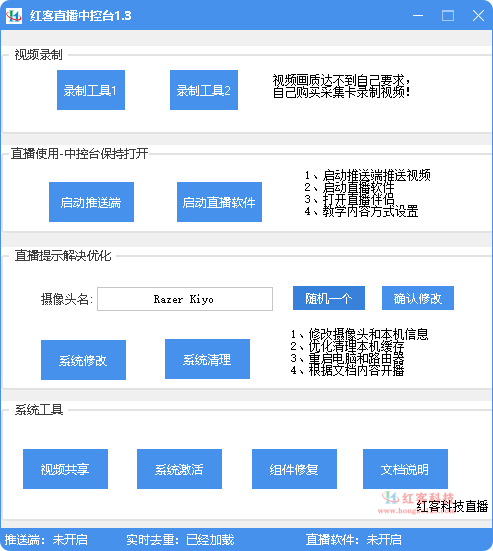Launch live software via 启动直播软件
Screen dimensions: 493x551
click(x=219, y=202)
